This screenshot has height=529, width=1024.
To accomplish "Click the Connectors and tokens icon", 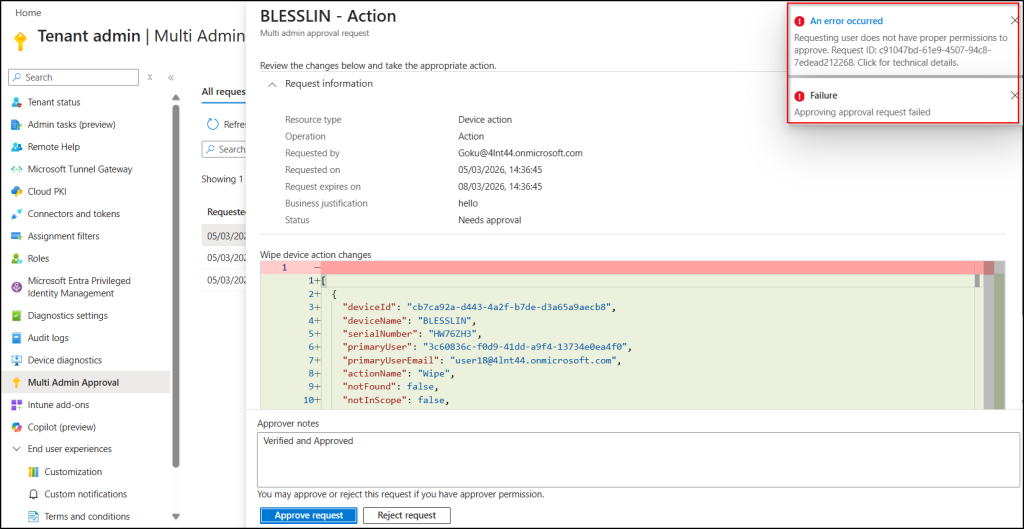I will [x=17, y=214].
